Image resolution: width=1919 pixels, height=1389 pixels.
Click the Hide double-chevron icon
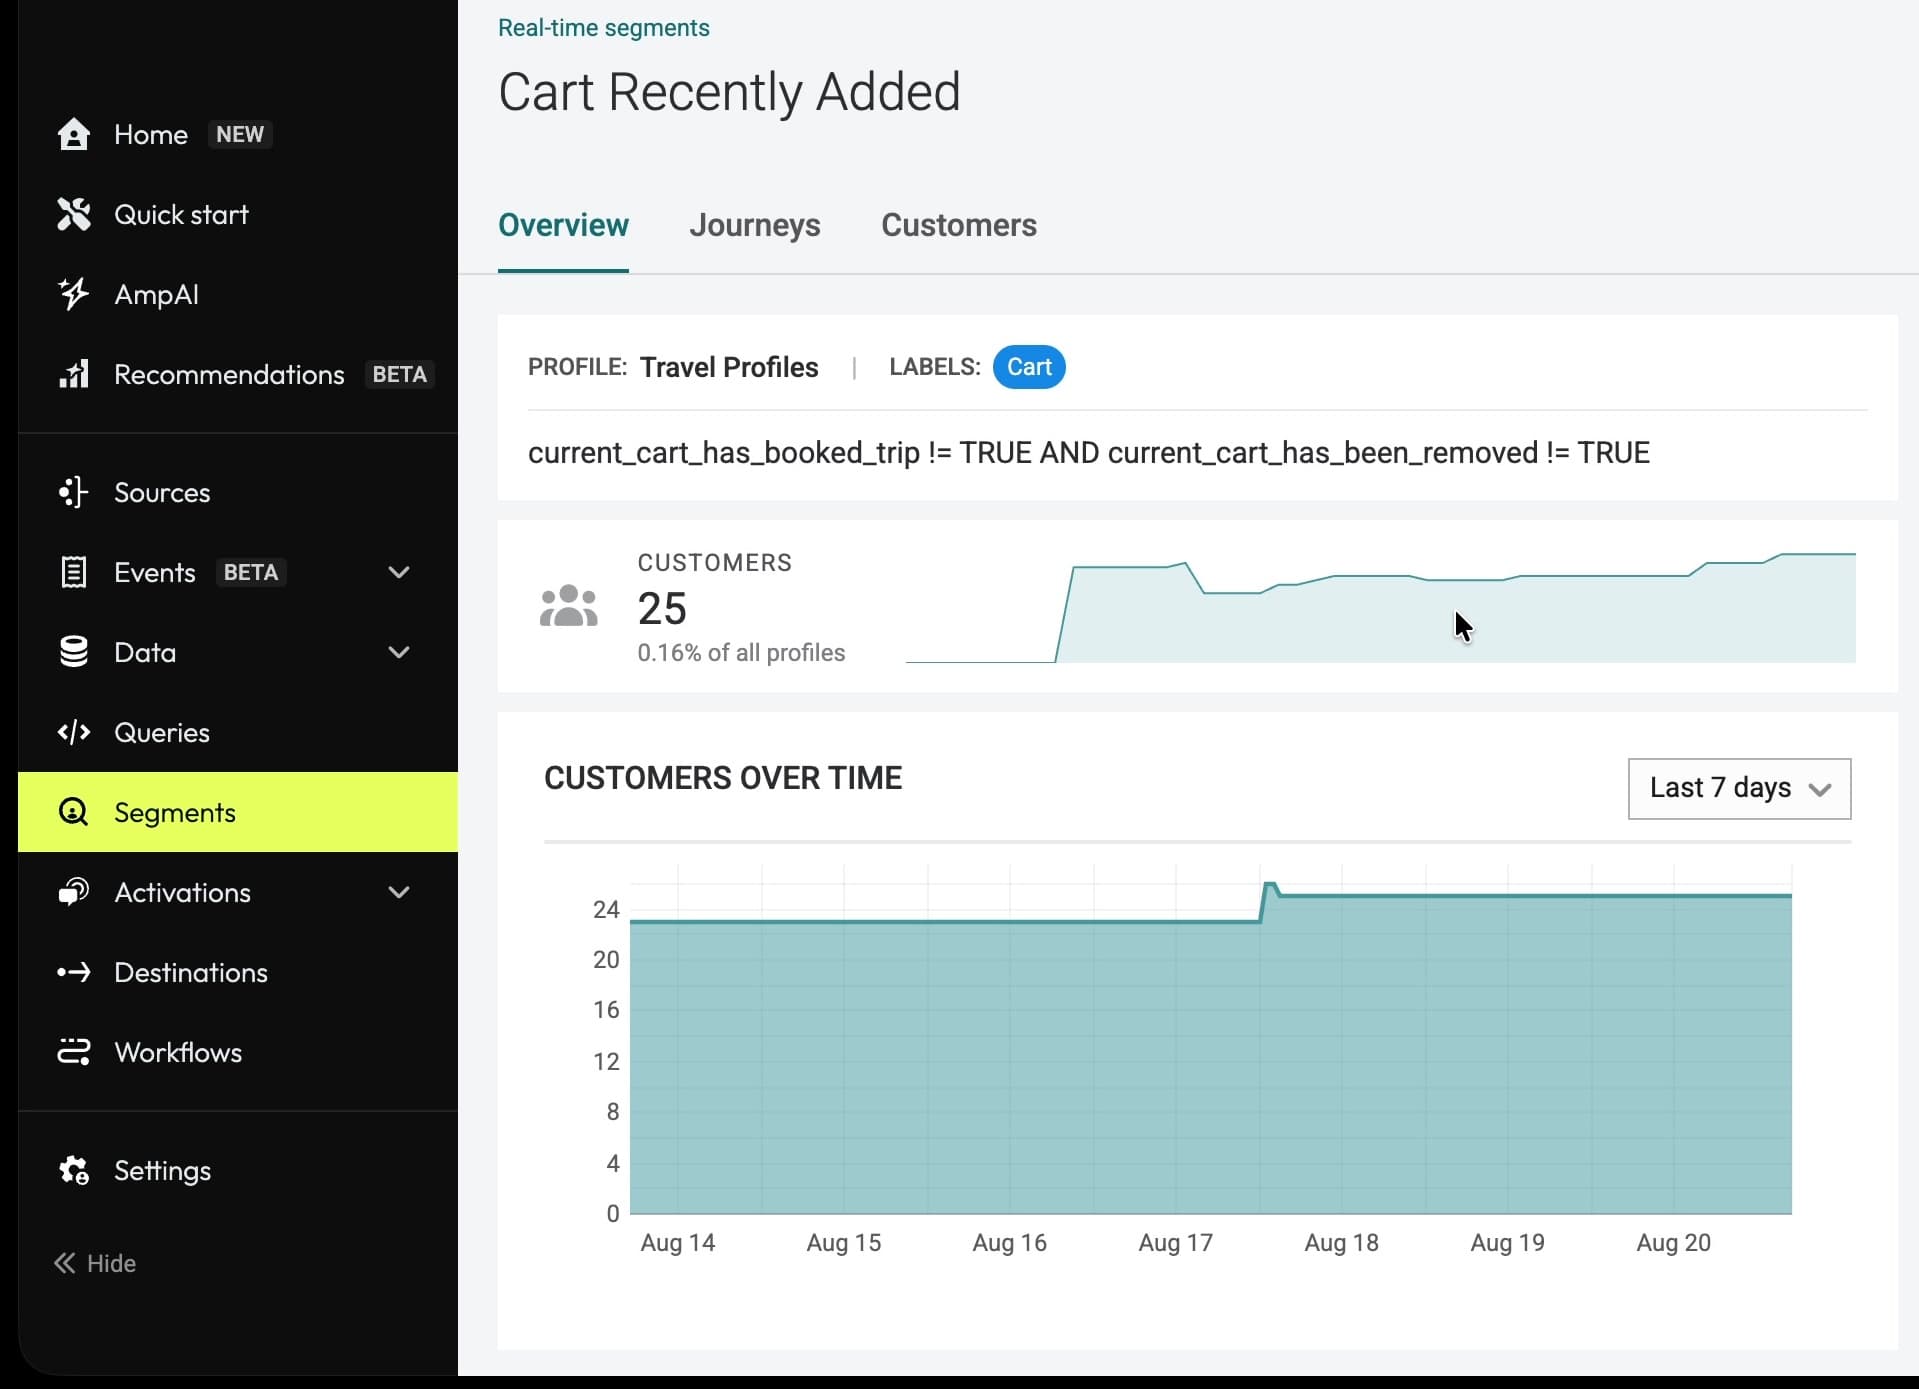(x=65, y=1263)
